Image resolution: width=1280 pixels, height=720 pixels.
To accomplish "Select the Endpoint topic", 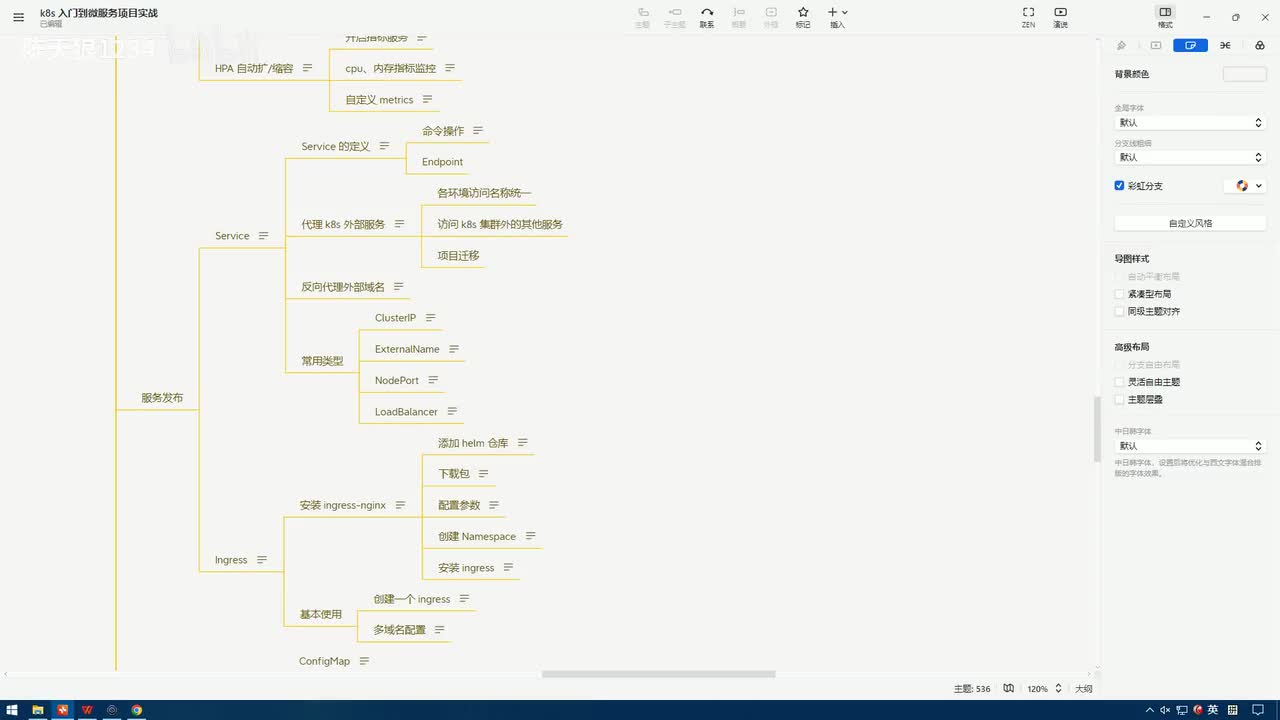I will [442, 162].
